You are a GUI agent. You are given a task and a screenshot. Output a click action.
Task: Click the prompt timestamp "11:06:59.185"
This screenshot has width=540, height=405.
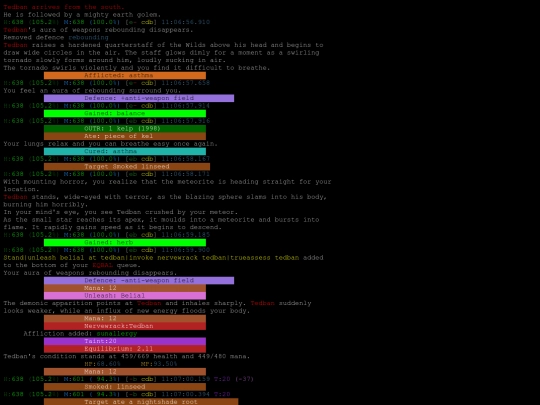pyautogui.click(x=185, y=235)
